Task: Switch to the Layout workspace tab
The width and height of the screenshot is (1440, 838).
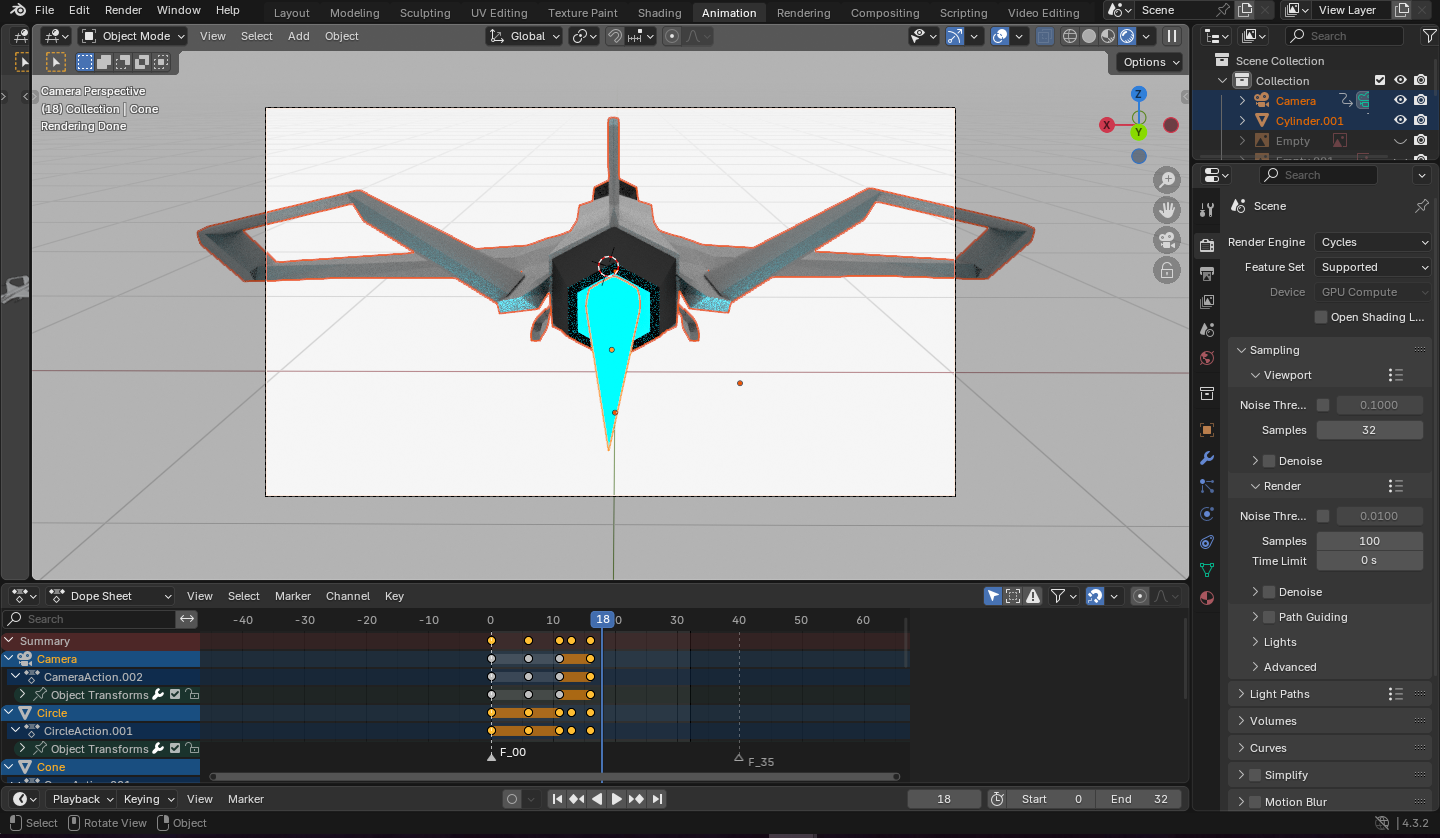Action: pos(291,13)
